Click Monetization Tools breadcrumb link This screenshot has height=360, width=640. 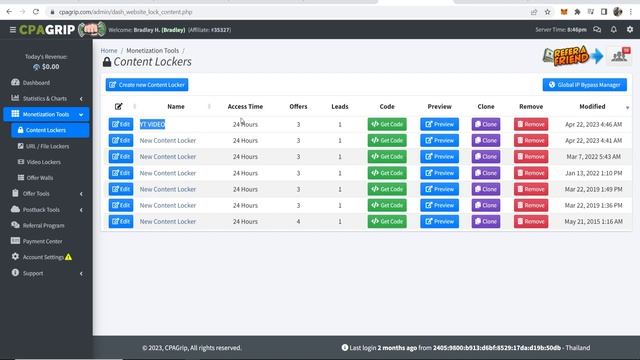pyautogui.click(x=153, y=51)
